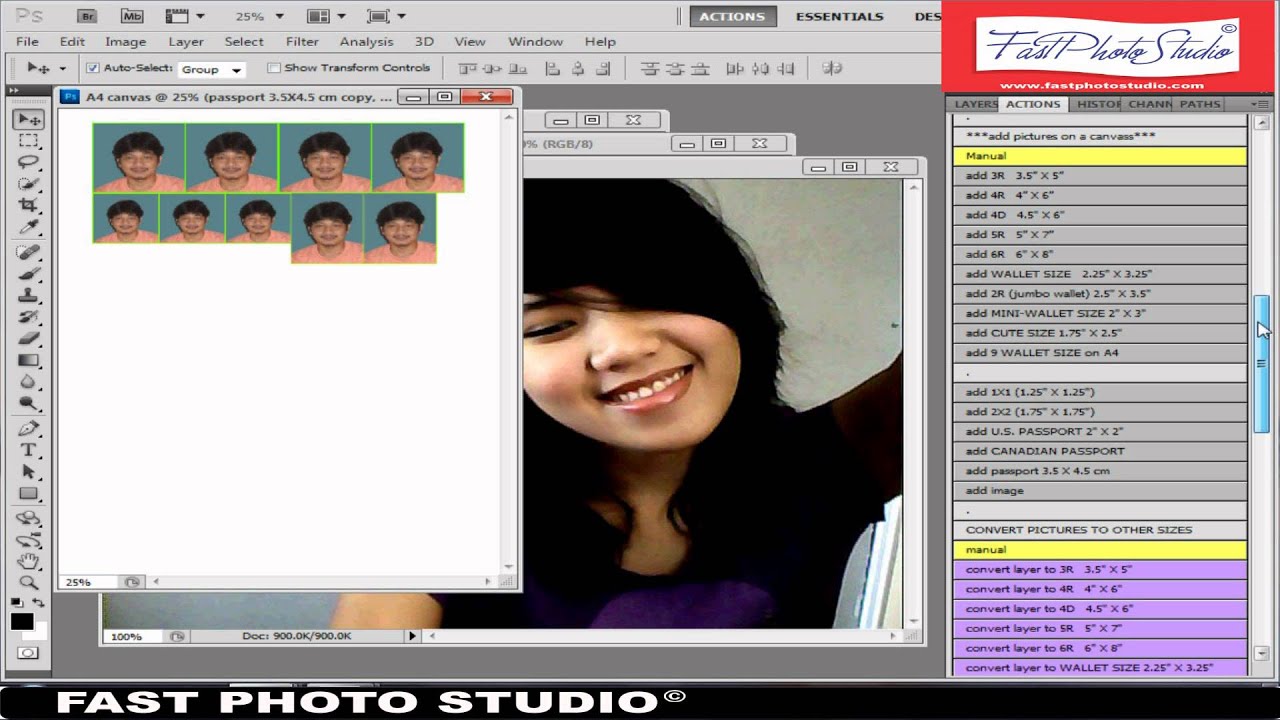Image resolution: width=1280 pixels, height=720 pixels.
Task: Select the Pen tool
Action: coord(28,428)
